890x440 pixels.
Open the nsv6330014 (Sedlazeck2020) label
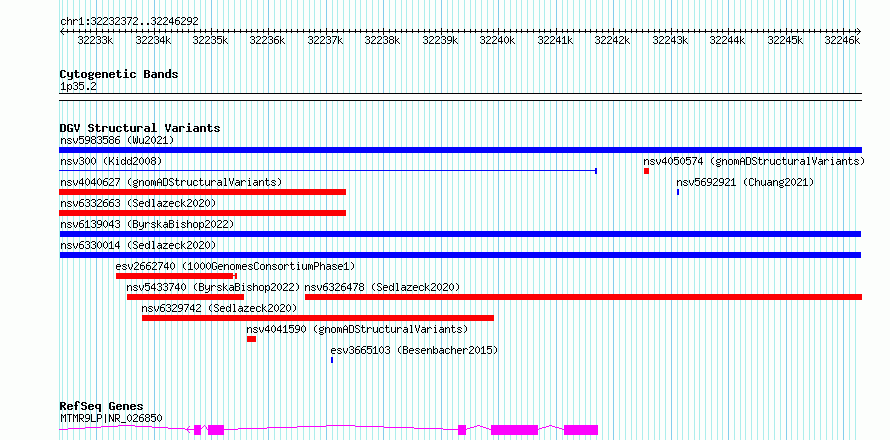[138, 245]
